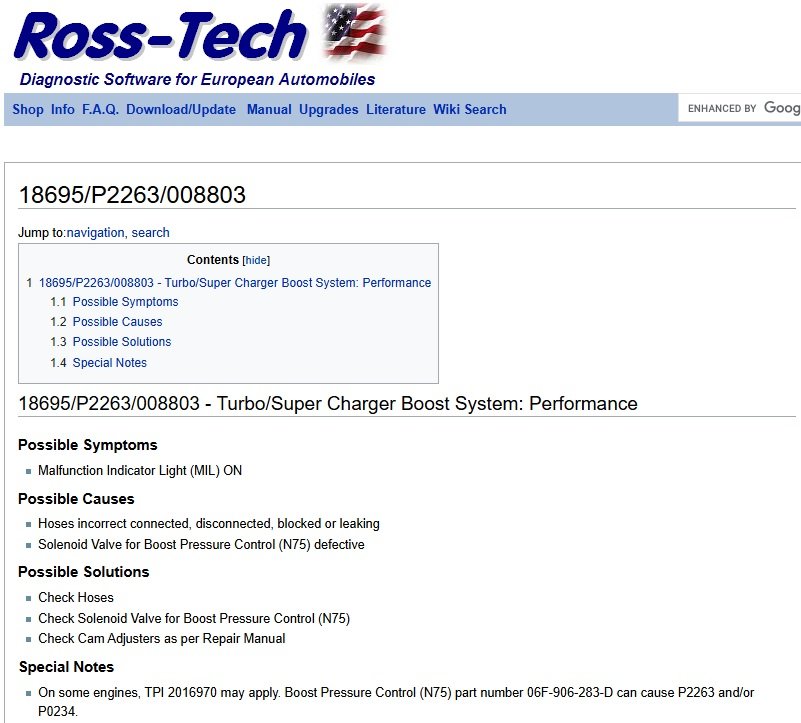The image size is (801, 723).
Task: Open Upgrades from the navigation bar
Action: (x=328, y=110)
